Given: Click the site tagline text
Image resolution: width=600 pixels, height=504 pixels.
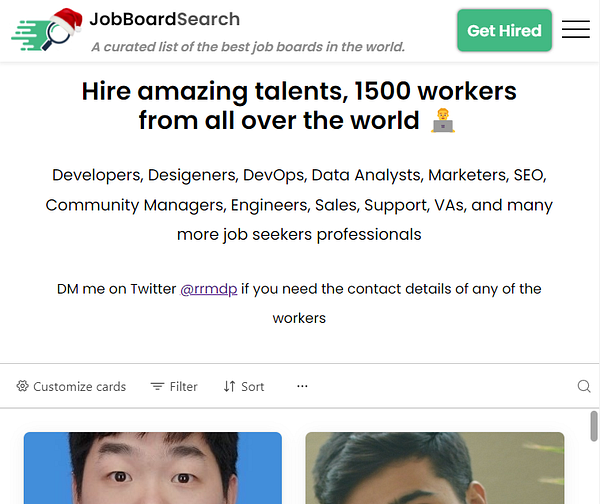Looking at the screenshot, I should point(248,47).
